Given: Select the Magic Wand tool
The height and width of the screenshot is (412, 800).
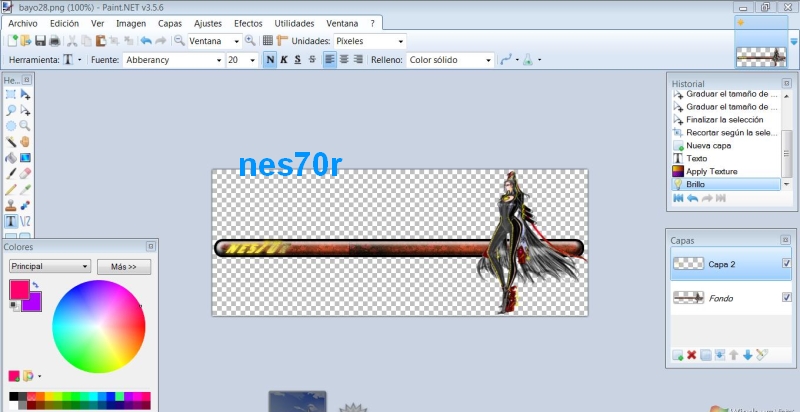Looking at the screenshot, I should [11, 142].
